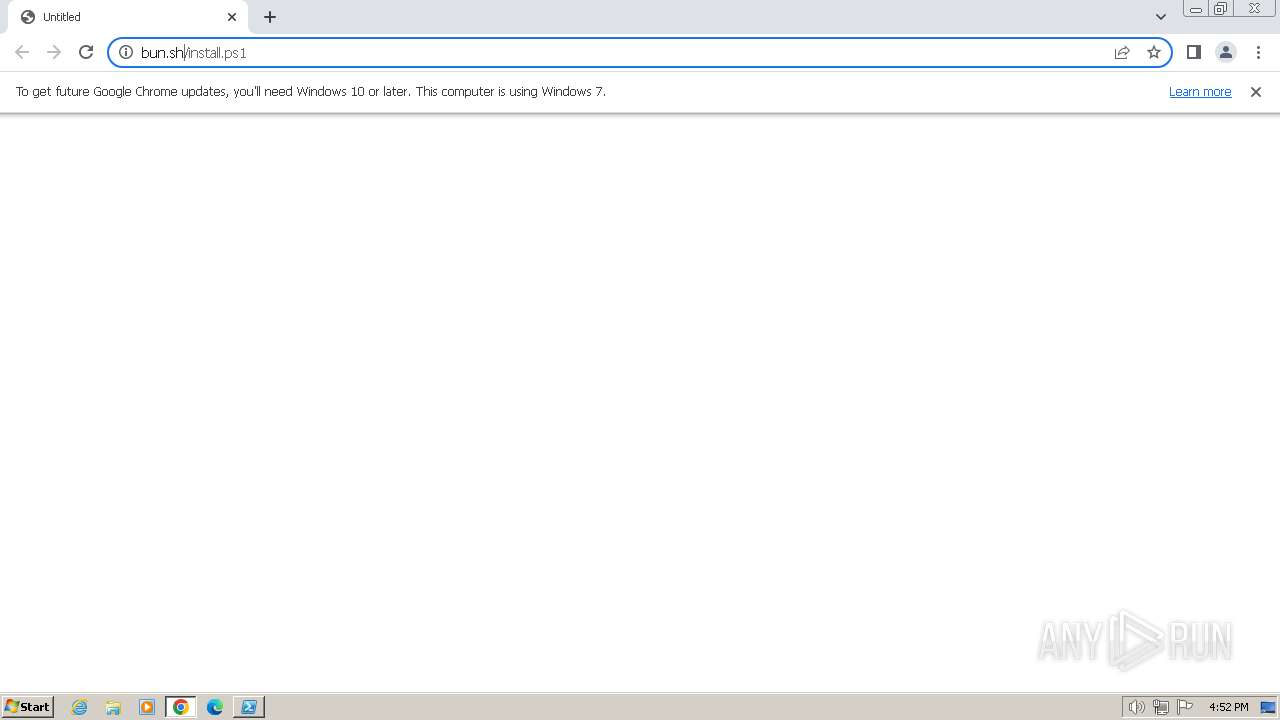Open volume control in system tray
This screenshot has height=720, width=1280.
pos(1137,707)
